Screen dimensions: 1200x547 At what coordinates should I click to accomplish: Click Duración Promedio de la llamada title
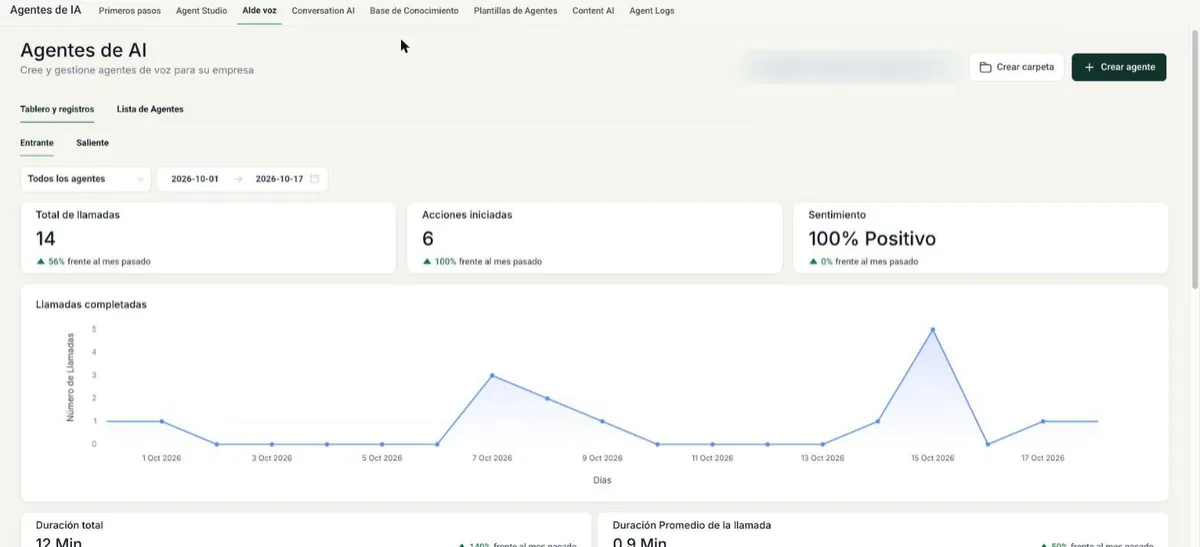tap(692, 525)
